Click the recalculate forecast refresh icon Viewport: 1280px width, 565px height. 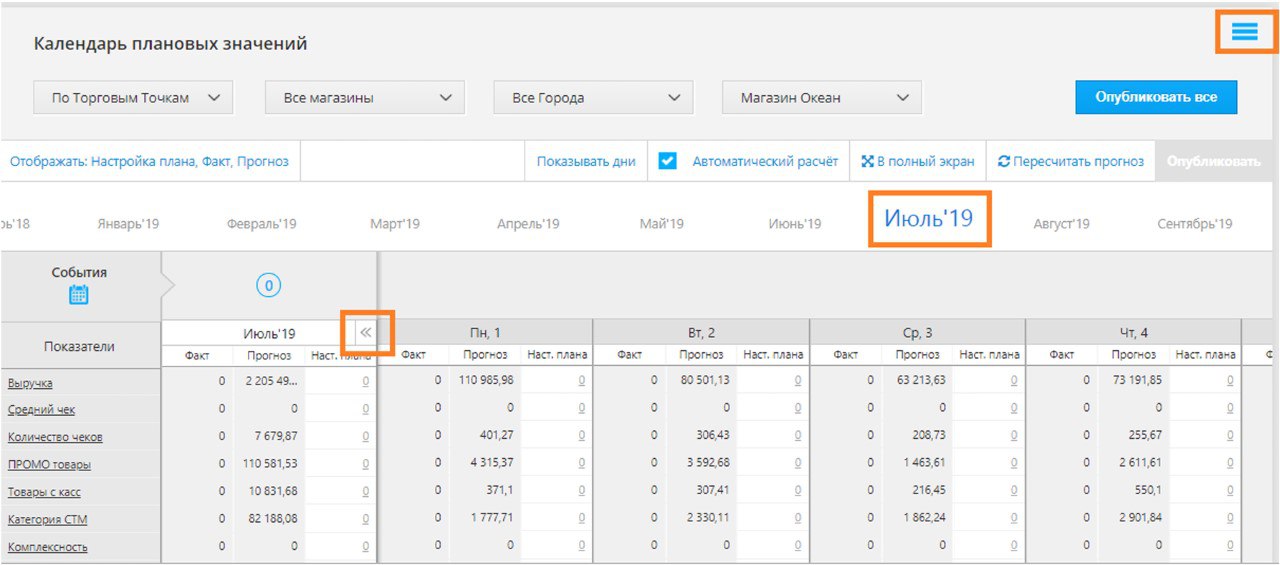[x=1004, y=162]
